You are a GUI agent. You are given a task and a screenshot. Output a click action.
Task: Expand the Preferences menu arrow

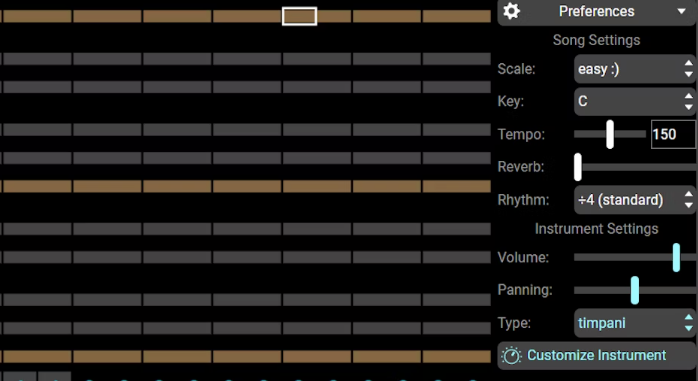(682, 11)
